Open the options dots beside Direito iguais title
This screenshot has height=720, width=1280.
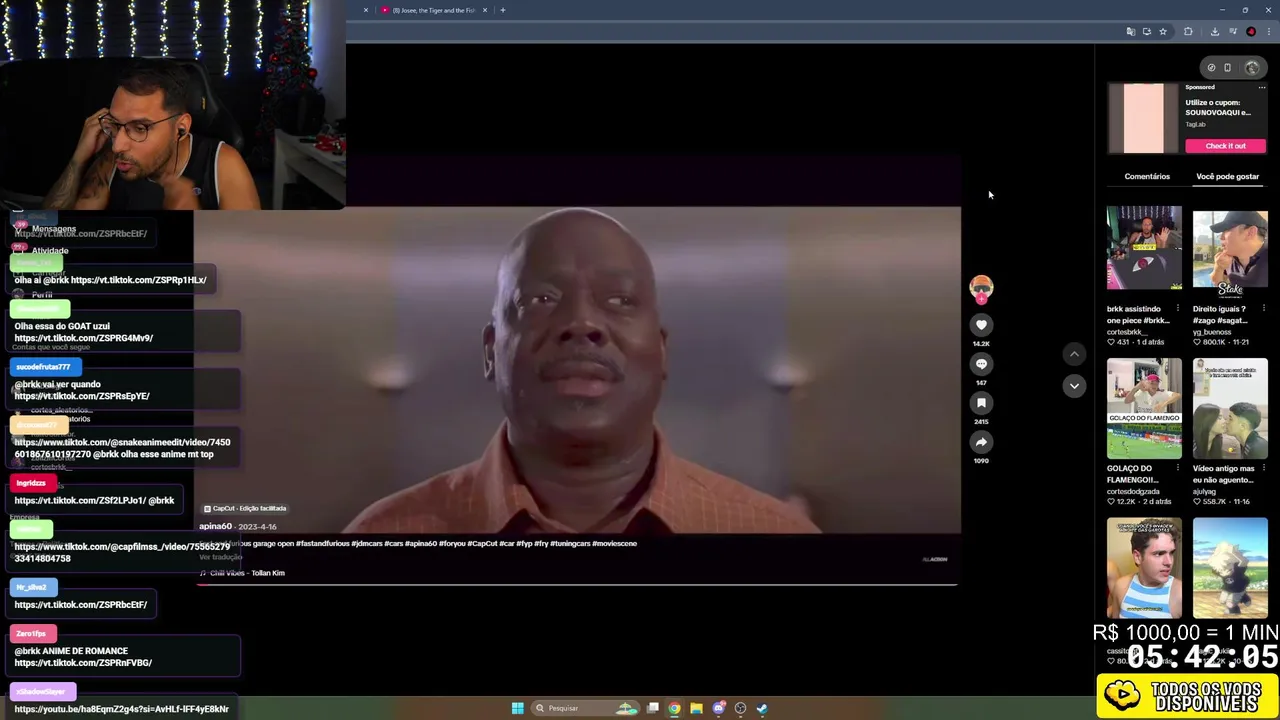[1263, 309]
